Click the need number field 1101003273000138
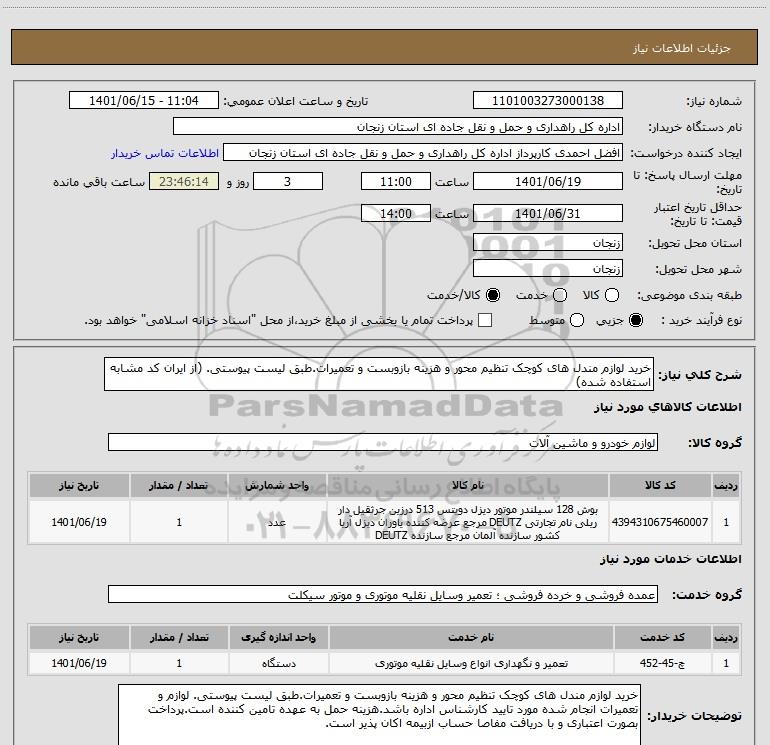This screenshot has width=770, height=745. (548, 100)
